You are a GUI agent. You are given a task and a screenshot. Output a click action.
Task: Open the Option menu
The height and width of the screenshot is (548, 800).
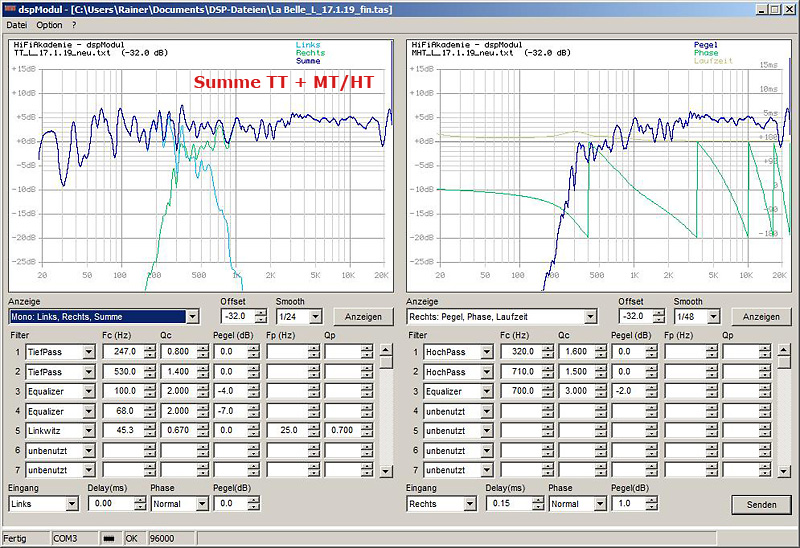pyautogui.click(x=49, y=24)
